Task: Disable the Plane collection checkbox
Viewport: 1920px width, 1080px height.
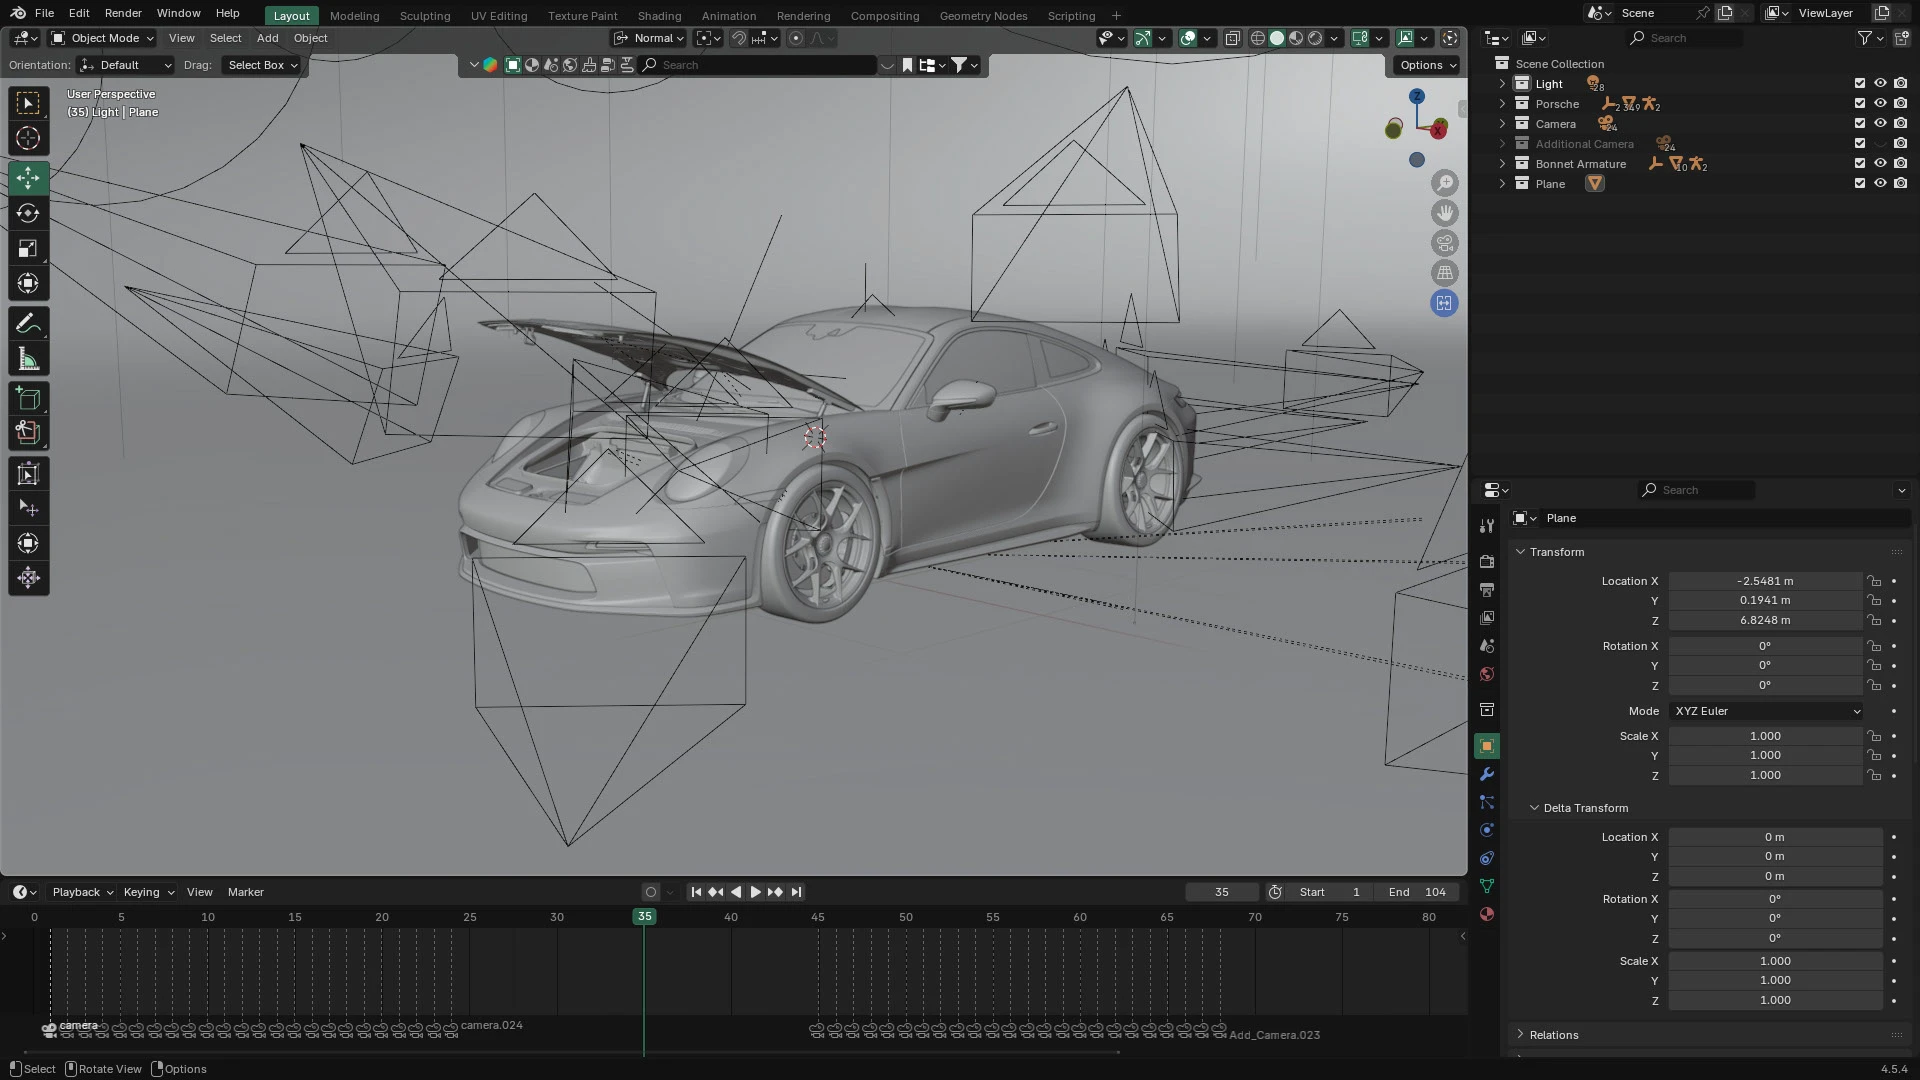Action: click(x=1859, y=183)
